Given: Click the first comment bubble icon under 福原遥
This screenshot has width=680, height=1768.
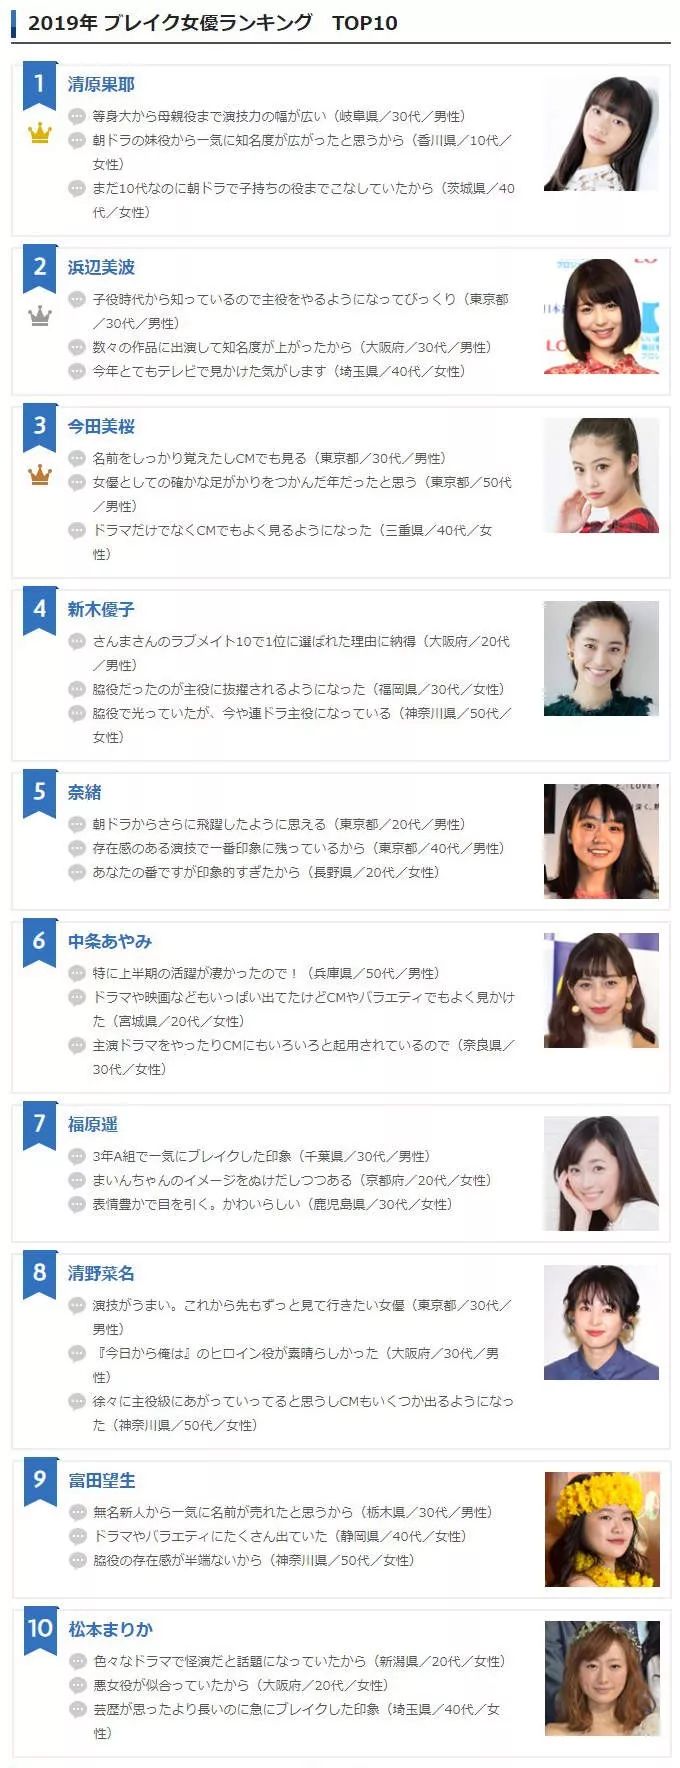Looking at the screenshot, I should coord(77,1156).
